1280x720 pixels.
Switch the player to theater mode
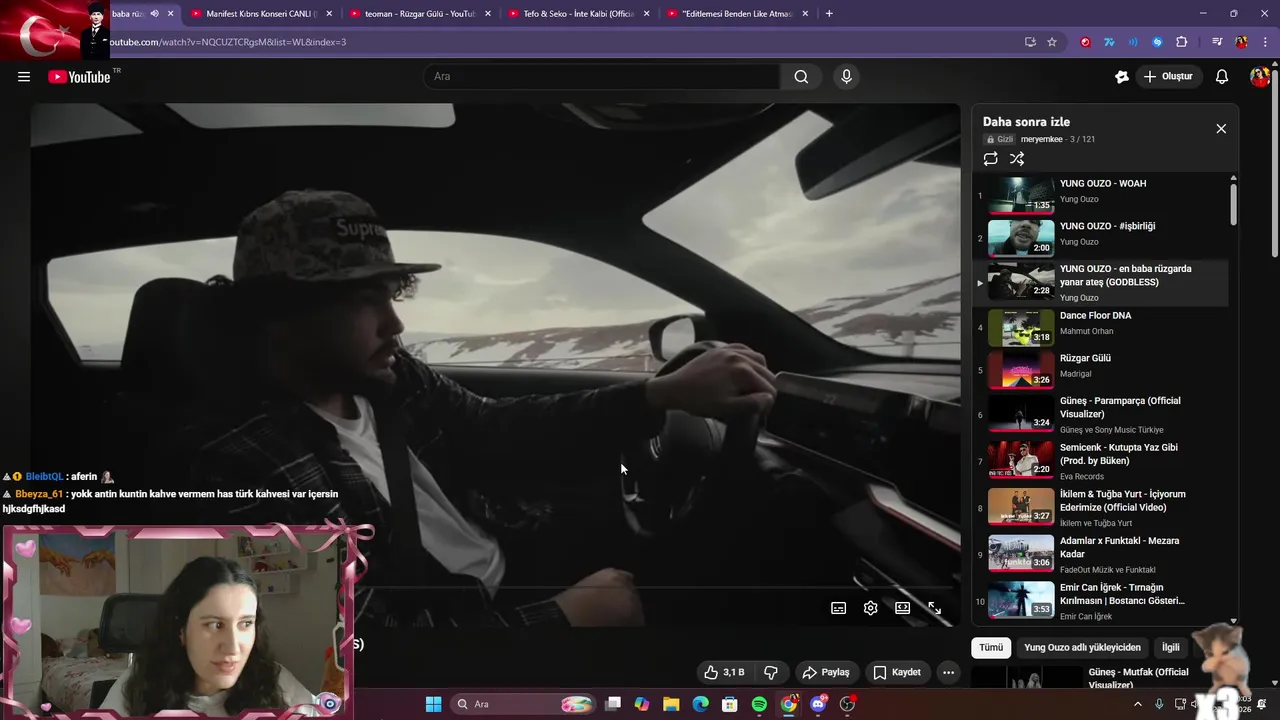(903, 608)
